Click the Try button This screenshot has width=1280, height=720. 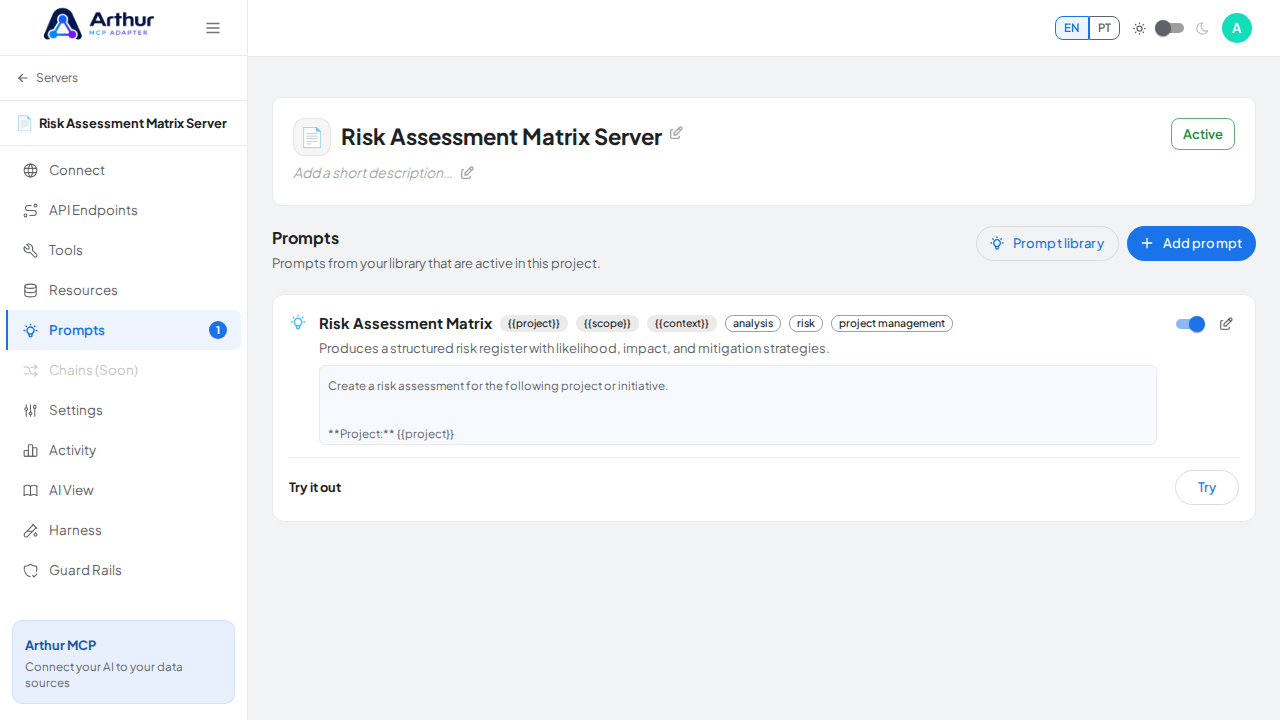[1207, 488]
